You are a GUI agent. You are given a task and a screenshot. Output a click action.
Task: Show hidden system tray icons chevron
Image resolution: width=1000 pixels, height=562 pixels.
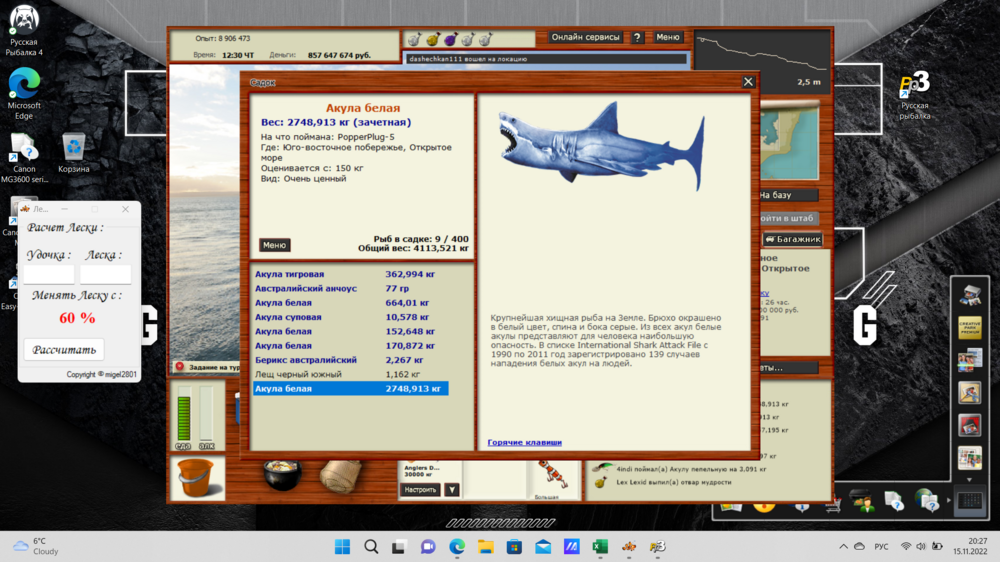844,547
